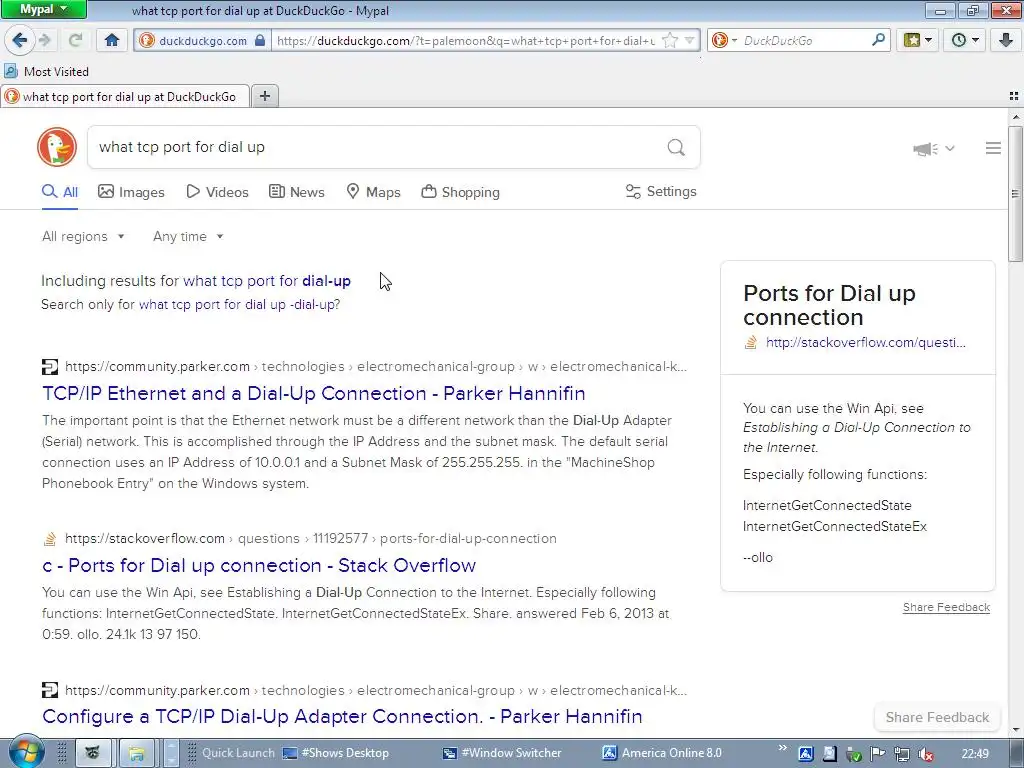Click the floating Share Feedback button

pyautogui.click(x=937, y=717)
